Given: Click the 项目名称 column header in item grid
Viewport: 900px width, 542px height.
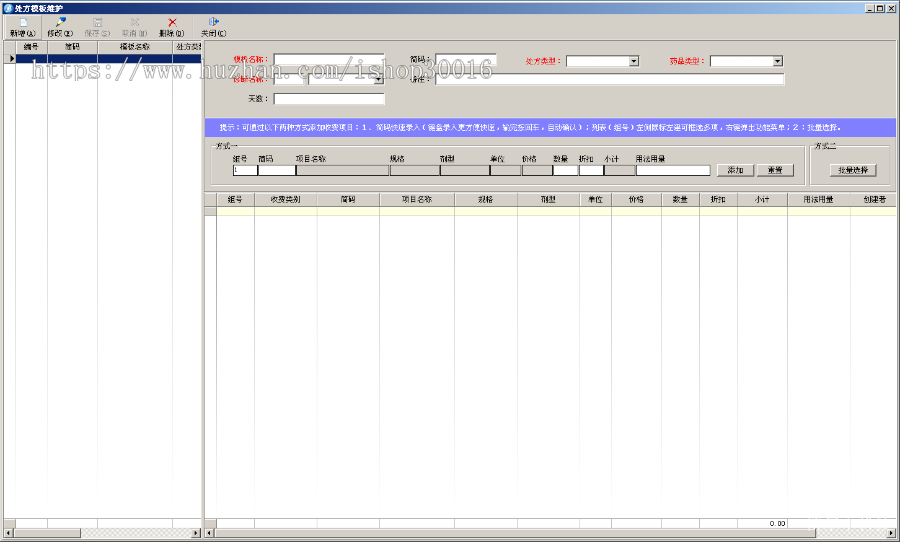Looking at the screenshot, I should coord(417,199).
